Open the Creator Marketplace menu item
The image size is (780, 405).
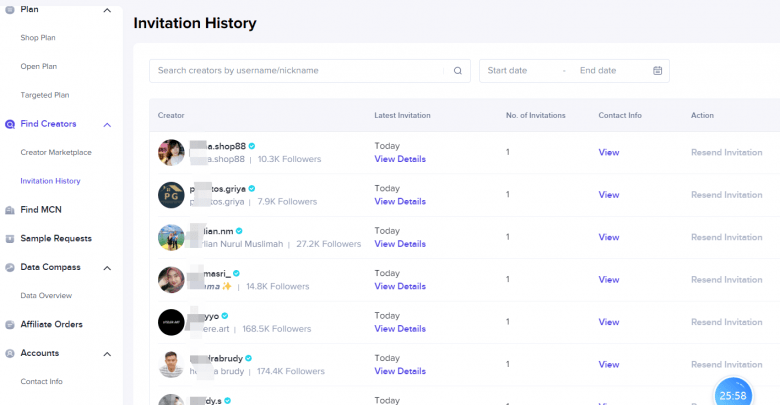(56, 152)
